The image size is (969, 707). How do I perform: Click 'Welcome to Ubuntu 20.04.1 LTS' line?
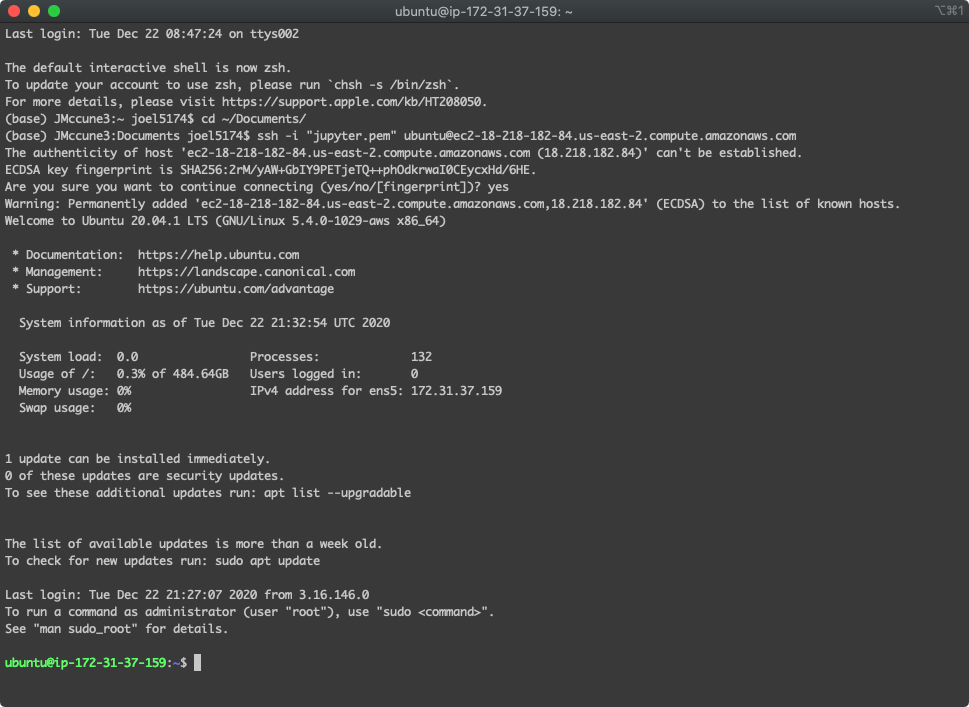click(106, 221)
